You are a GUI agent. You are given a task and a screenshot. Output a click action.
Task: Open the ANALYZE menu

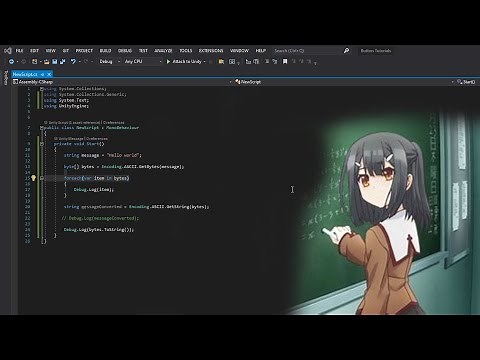(163, 51)
